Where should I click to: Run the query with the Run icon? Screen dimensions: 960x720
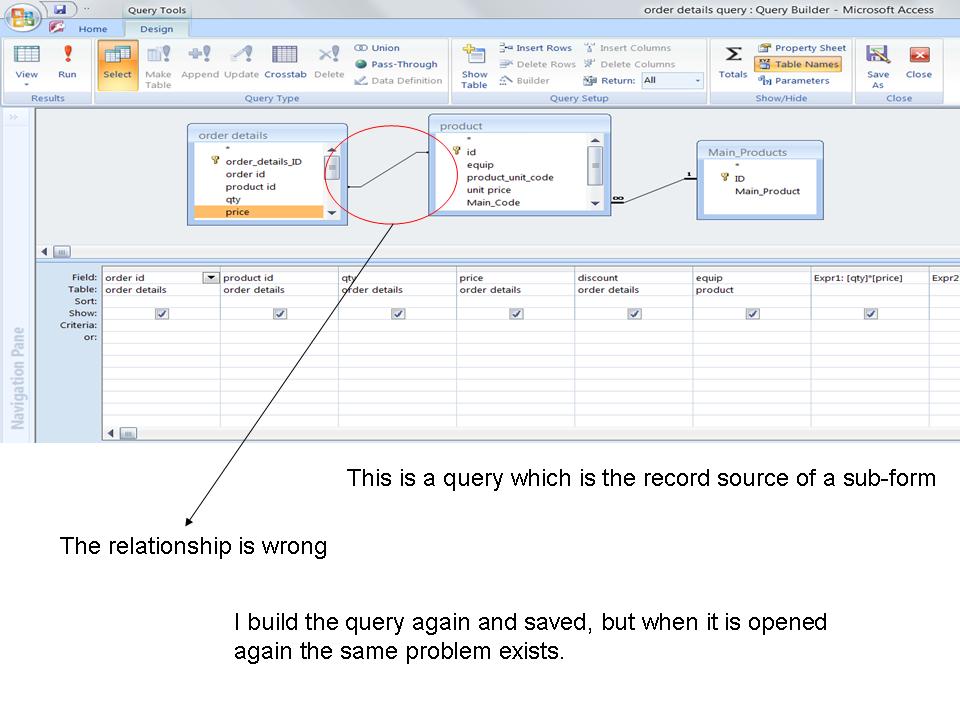tap(67, 61)
